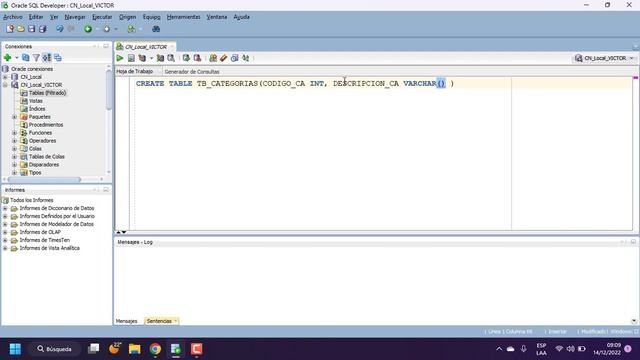The width and height of the screenshot is (640, 360).
Task: Expand the Operadores tree node
Action: (x=15, y=141)
